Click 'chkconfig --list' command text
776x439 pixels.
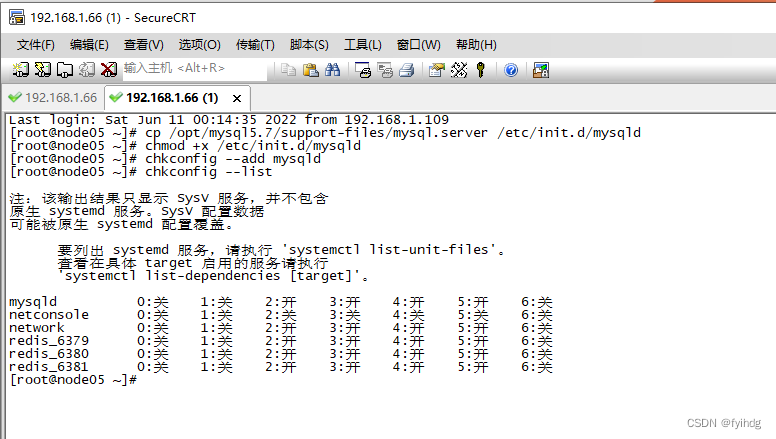point(208,172)
